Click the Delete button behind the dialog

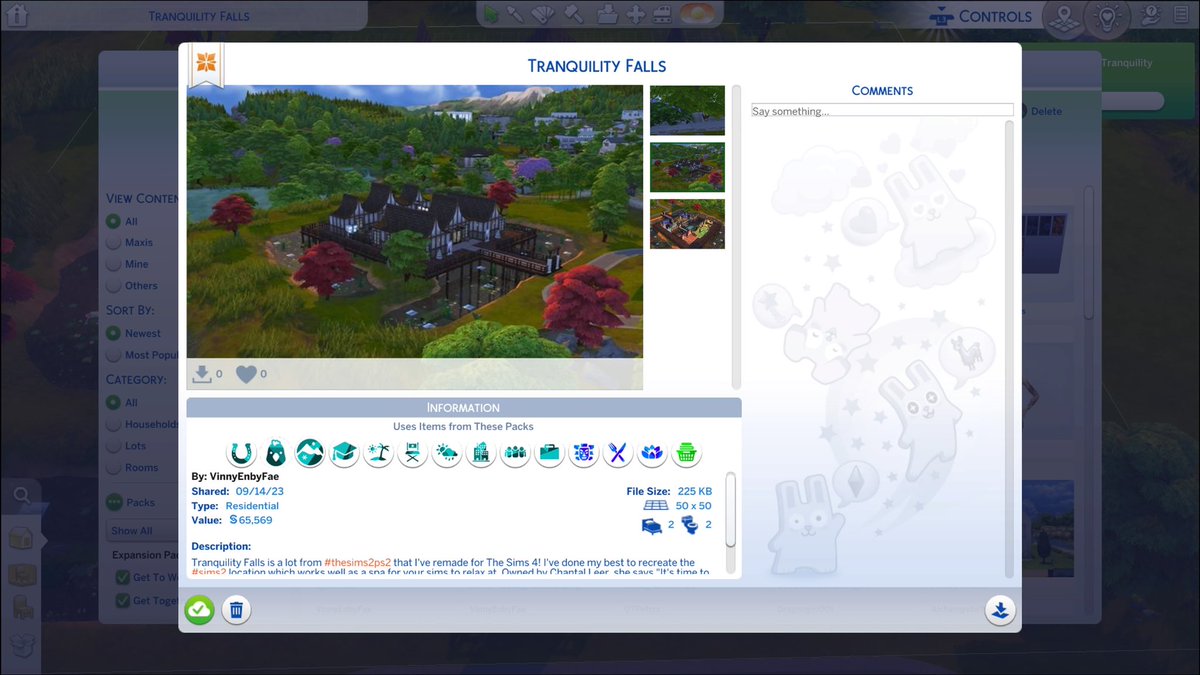[x=1046, y=111]
